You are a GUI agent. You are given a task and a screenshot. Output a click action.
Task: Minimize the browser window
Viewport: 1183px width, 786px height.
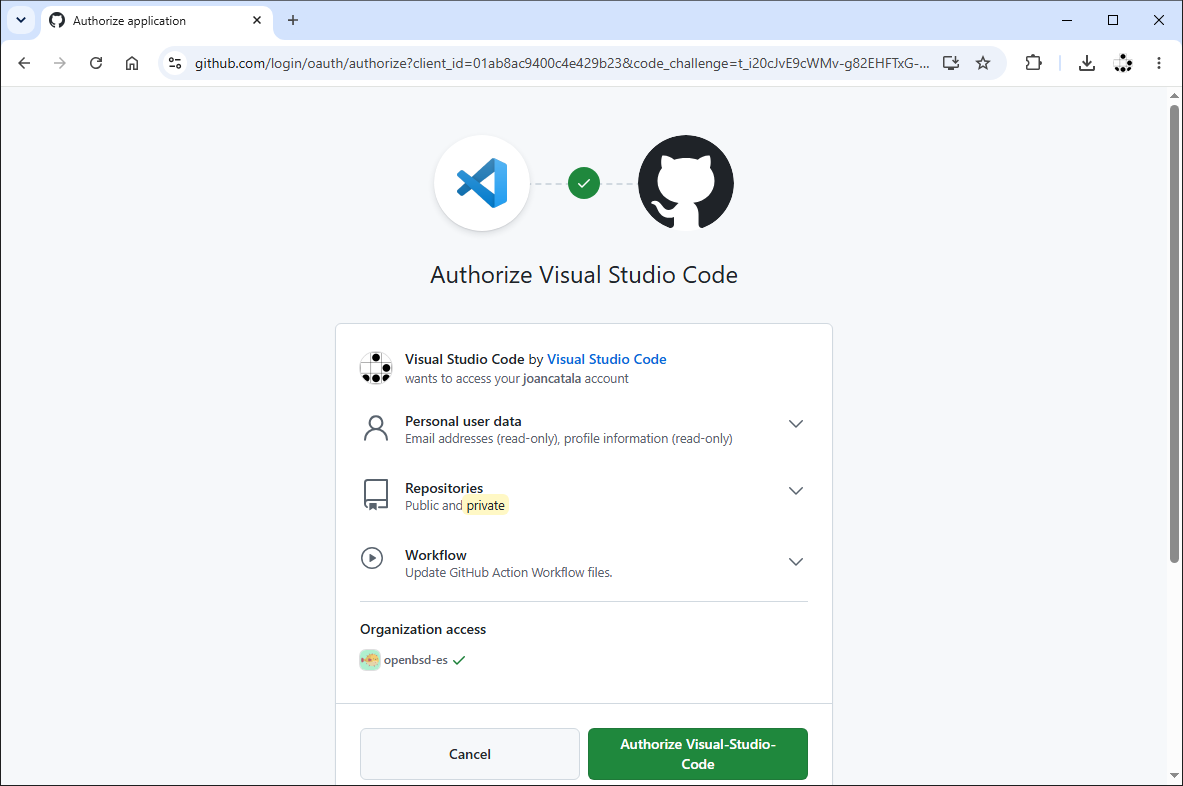pyautogui.click(x=1067, y=20)
